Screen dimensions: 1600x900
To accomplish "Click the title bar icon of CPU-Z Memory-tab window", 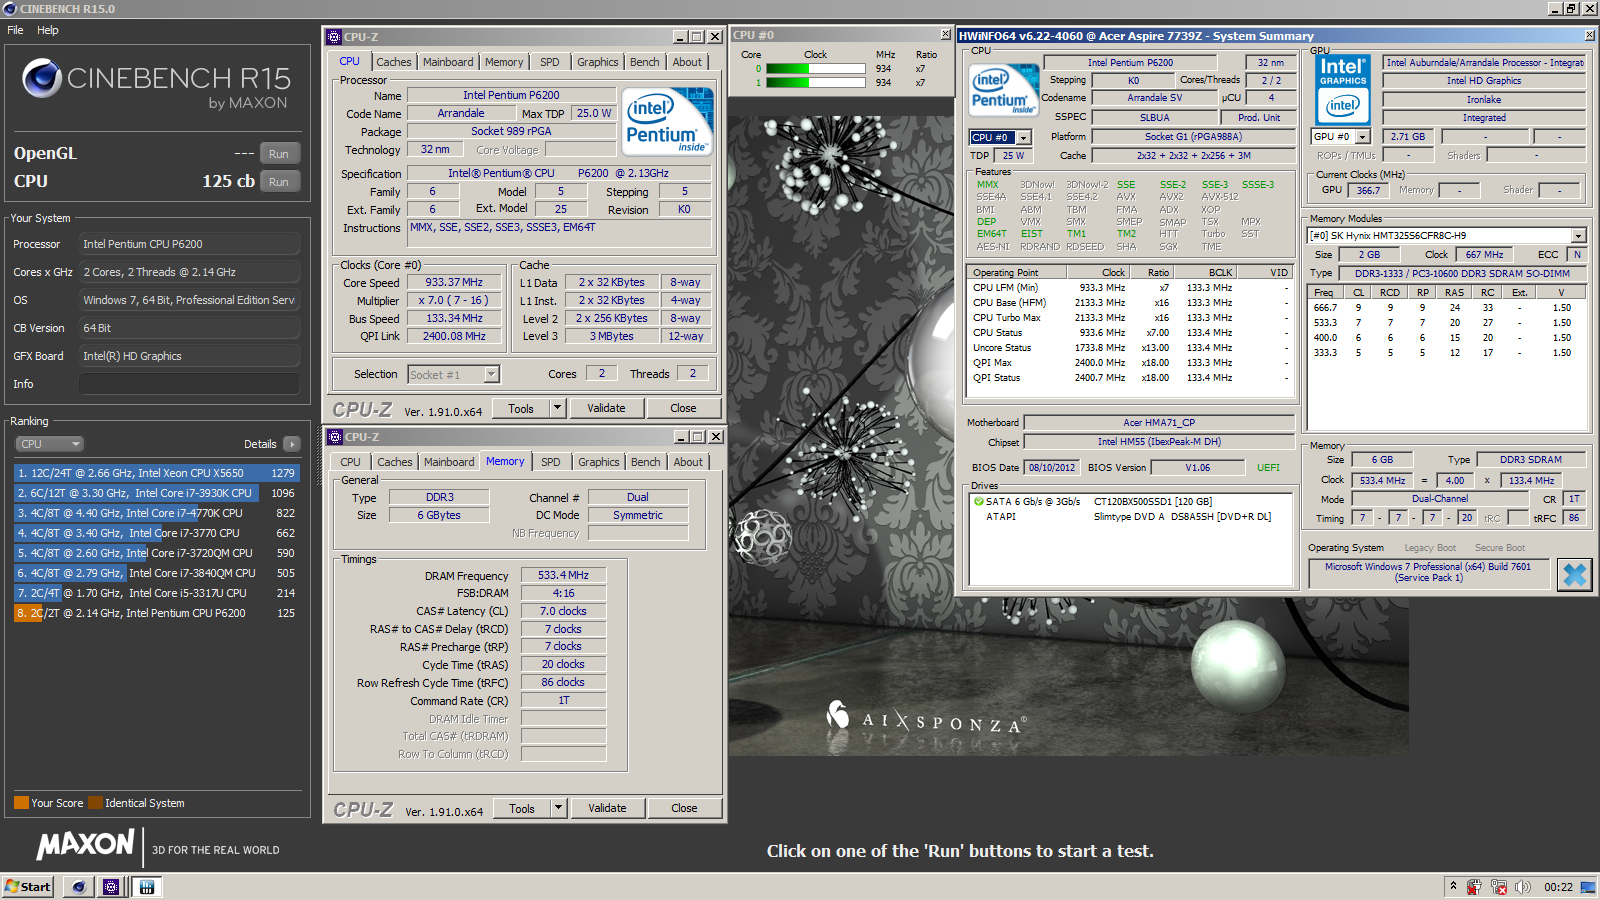I will [x=335, y=437].
